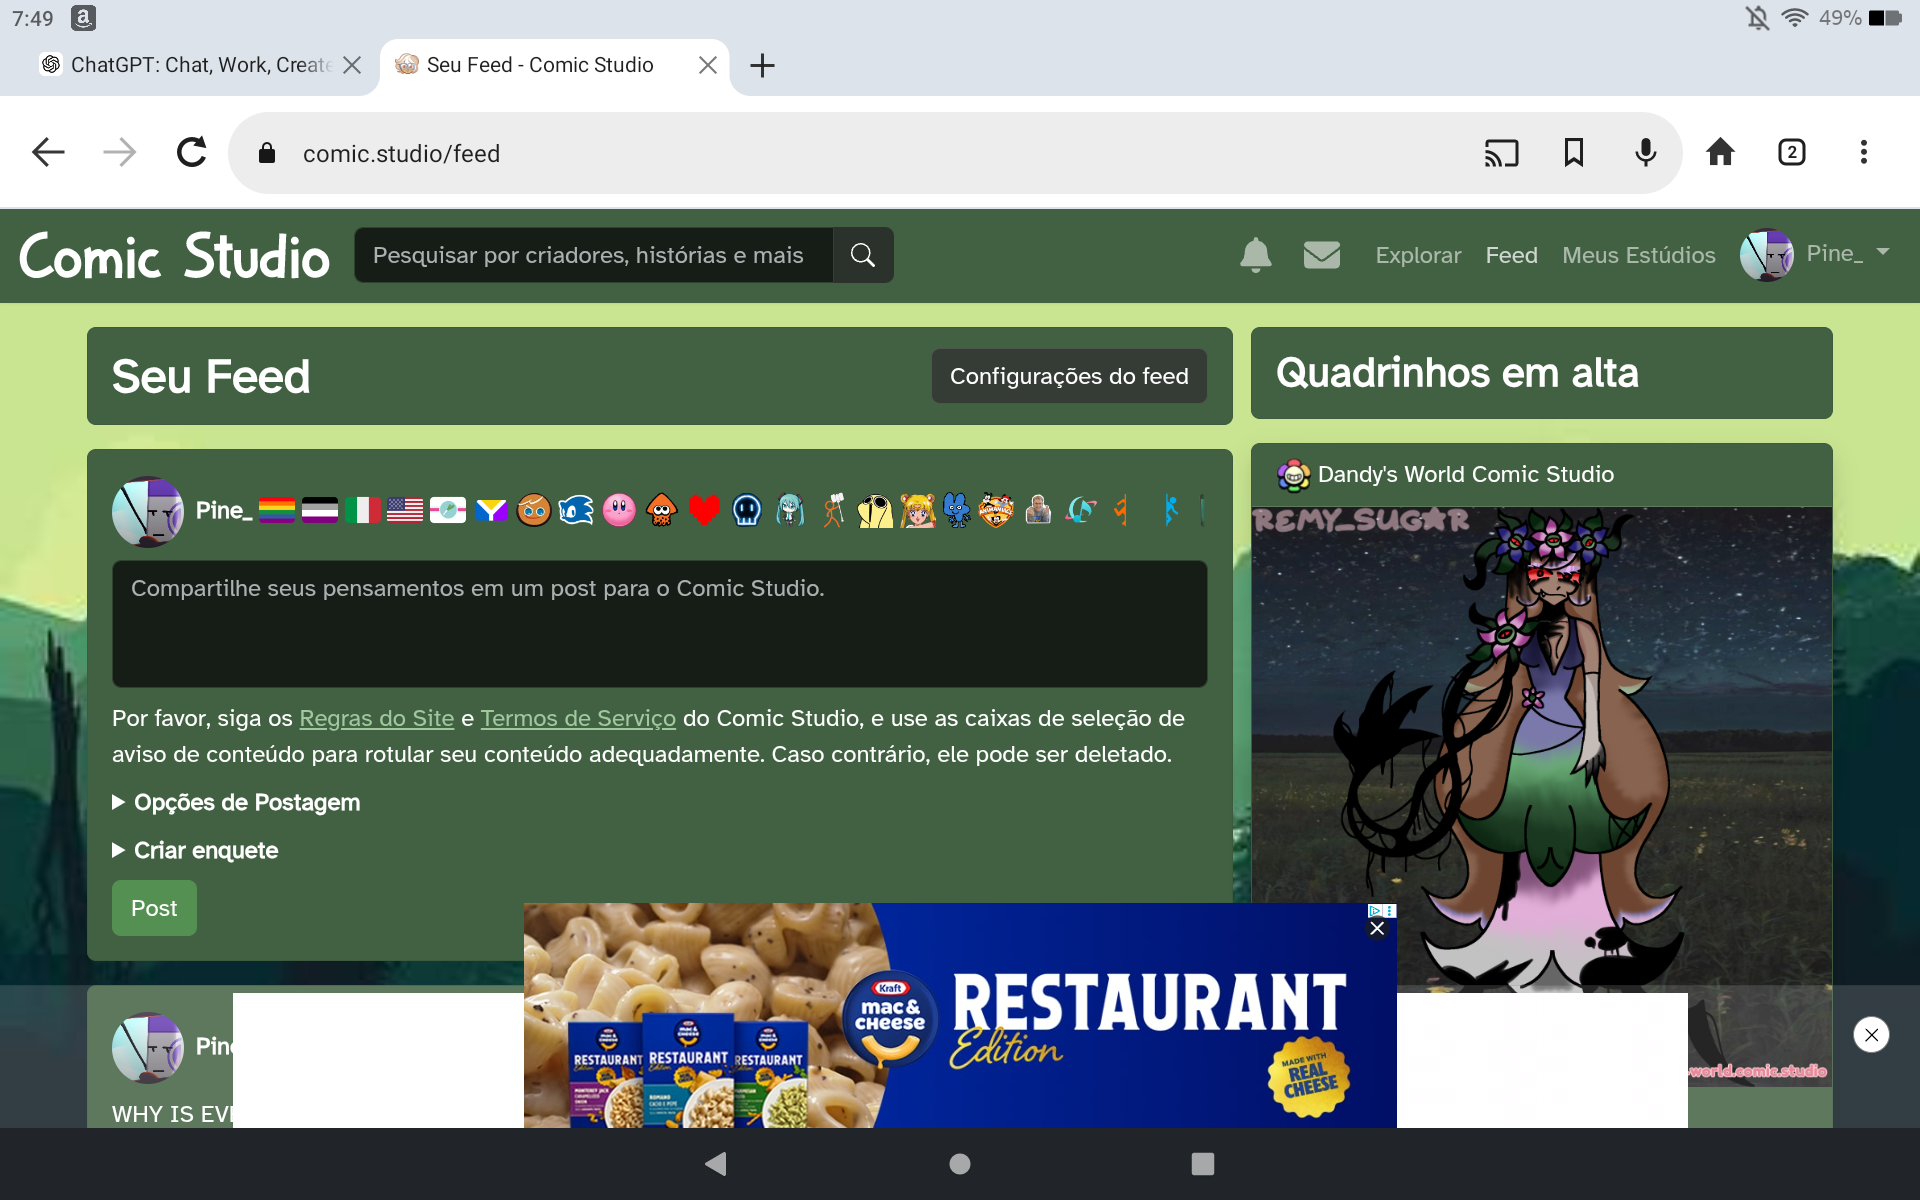This screenshot has height=1200, width=1920.
Task: Click the Italy flag badge
Action: [363, 510]
